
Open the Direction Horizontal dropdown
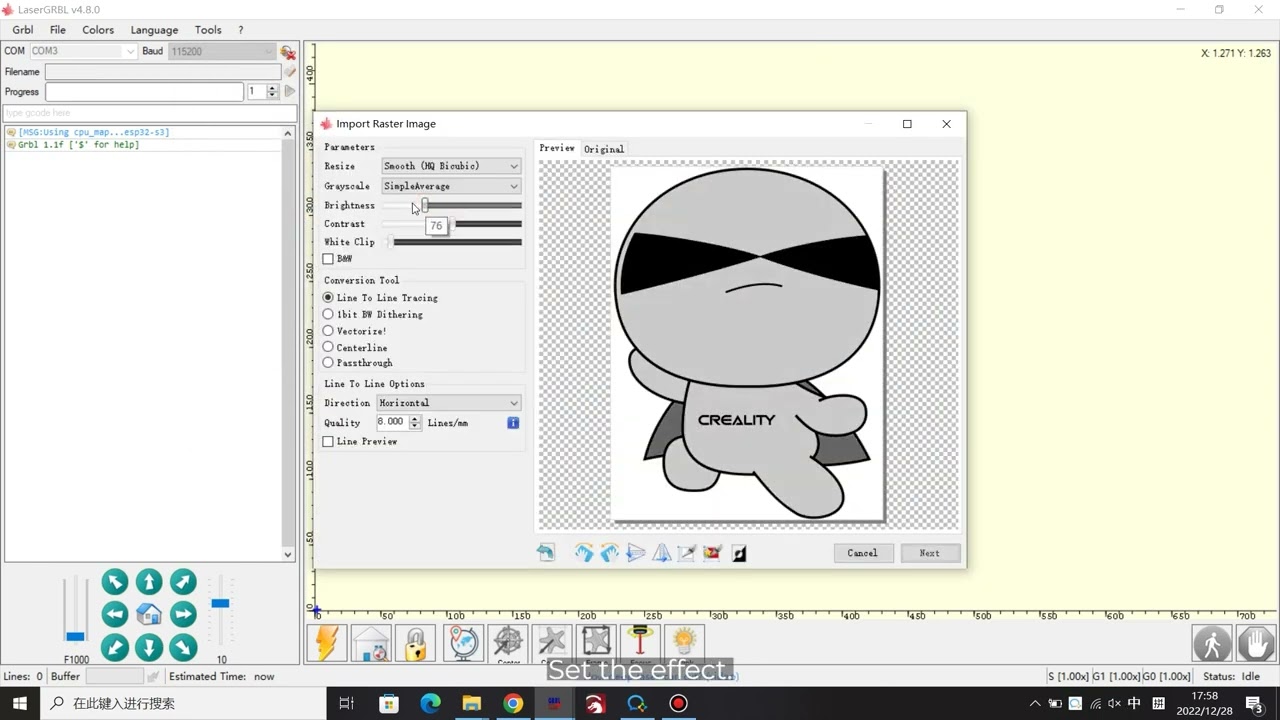click(449, 403)
